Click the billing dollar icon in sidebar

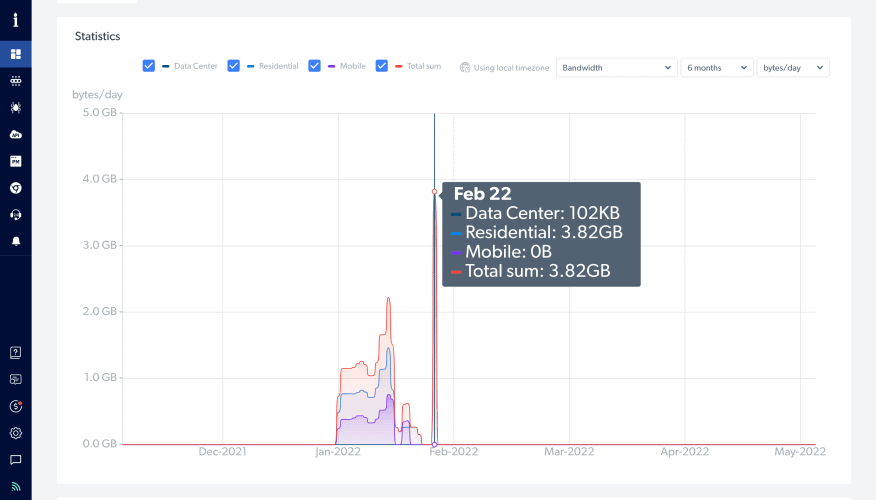16,406
